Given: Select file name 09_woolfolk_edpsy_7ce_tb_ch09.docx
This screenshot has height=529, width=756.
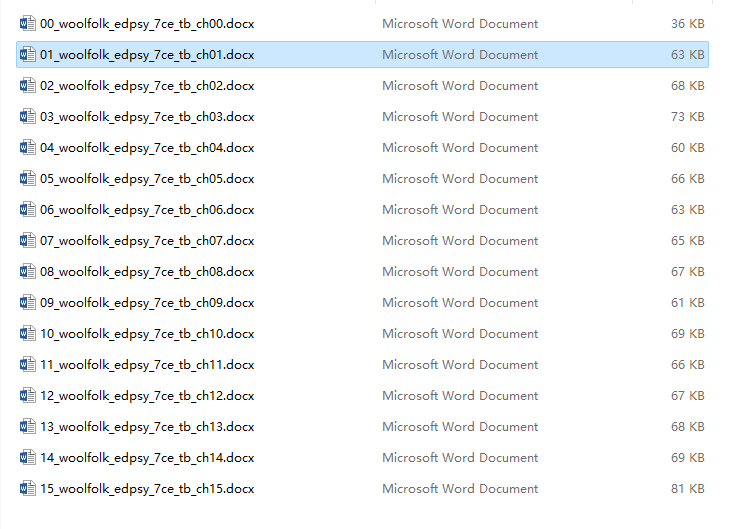Looking at the screenshot, I should [147, 303].
